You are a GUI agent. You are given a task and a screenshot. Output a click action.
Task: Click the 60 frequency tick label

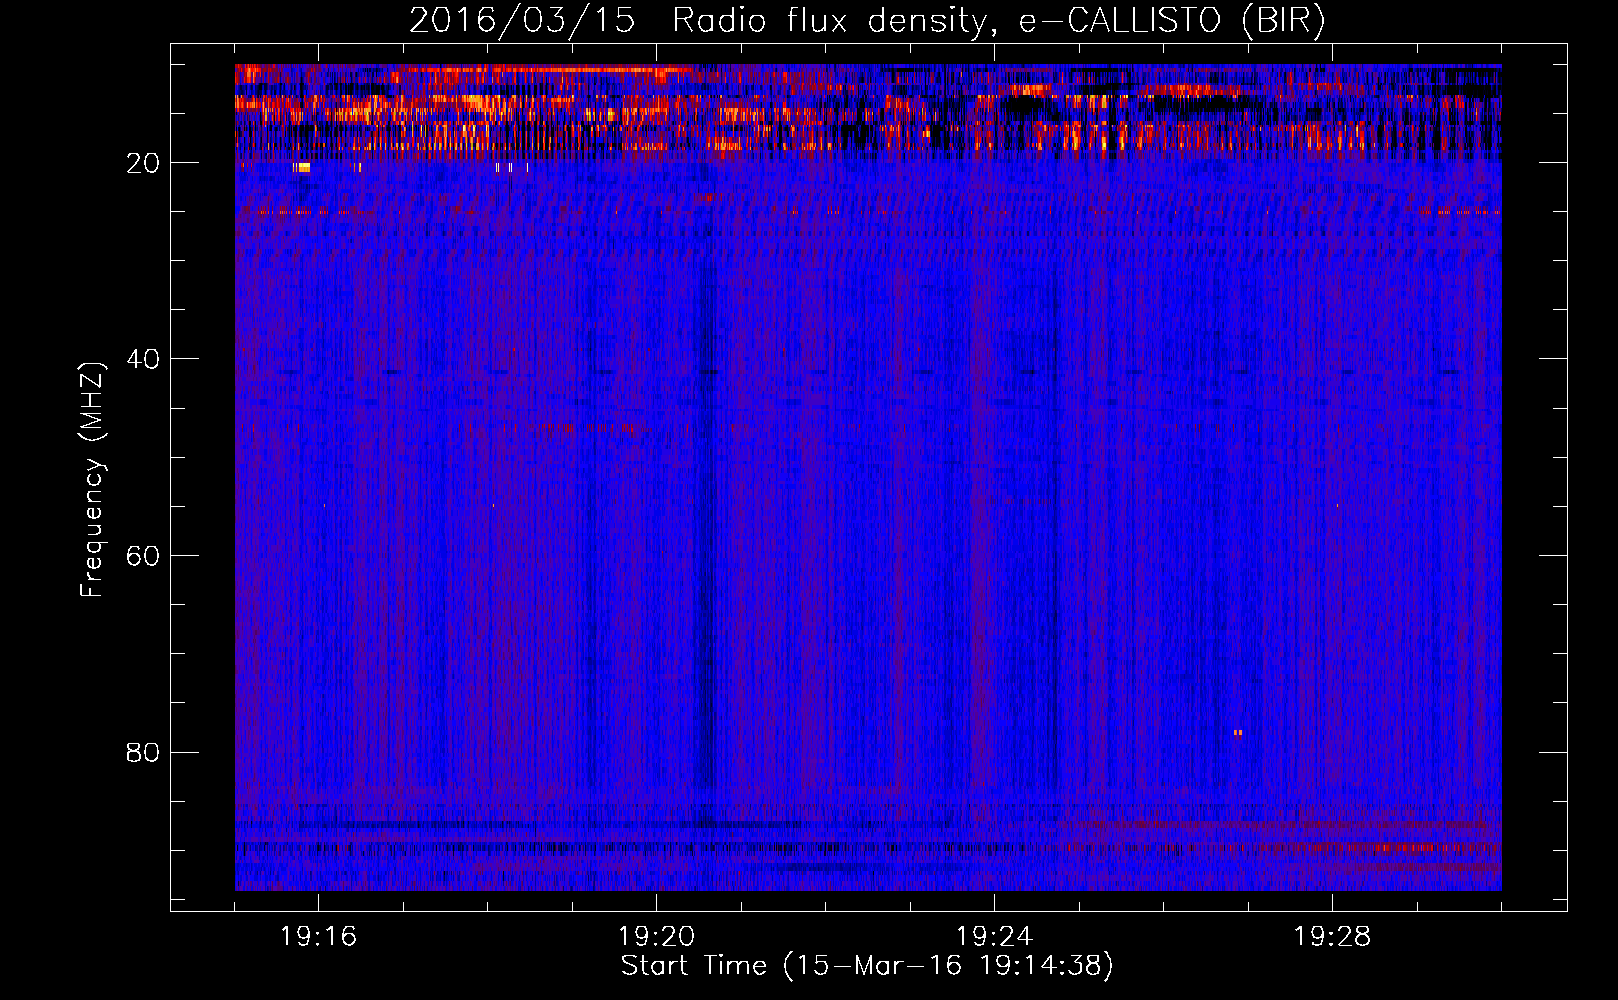point(143,556)
